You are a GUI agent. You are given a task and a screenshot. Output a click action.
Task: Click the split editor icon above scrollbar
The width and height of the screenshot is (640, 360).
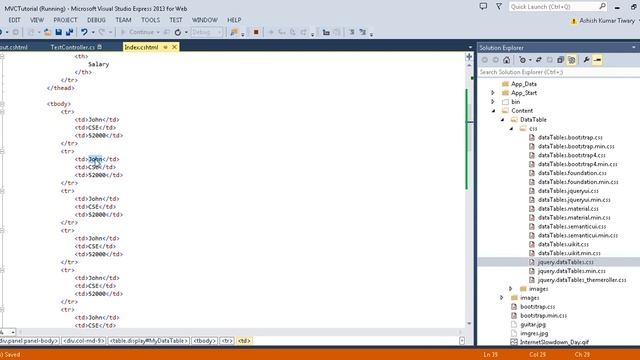click(x=469, y=57)
